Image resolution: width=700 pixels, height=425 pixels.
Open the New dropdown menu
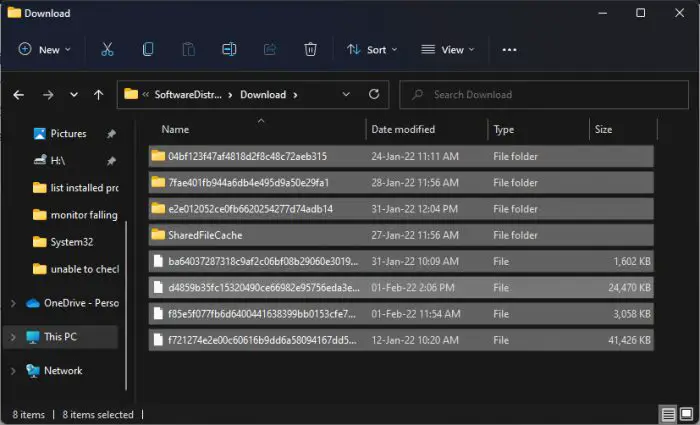(45, 49)
